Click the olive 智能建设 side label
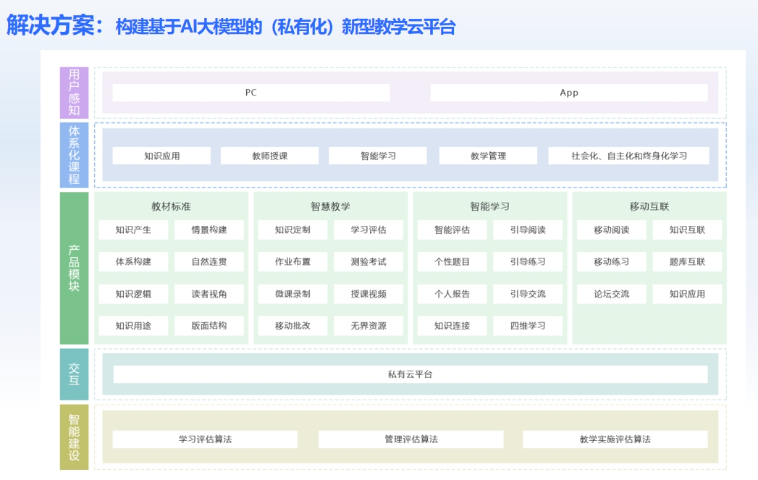Screen dimensions: 758x480 click(x=74, y=437)
